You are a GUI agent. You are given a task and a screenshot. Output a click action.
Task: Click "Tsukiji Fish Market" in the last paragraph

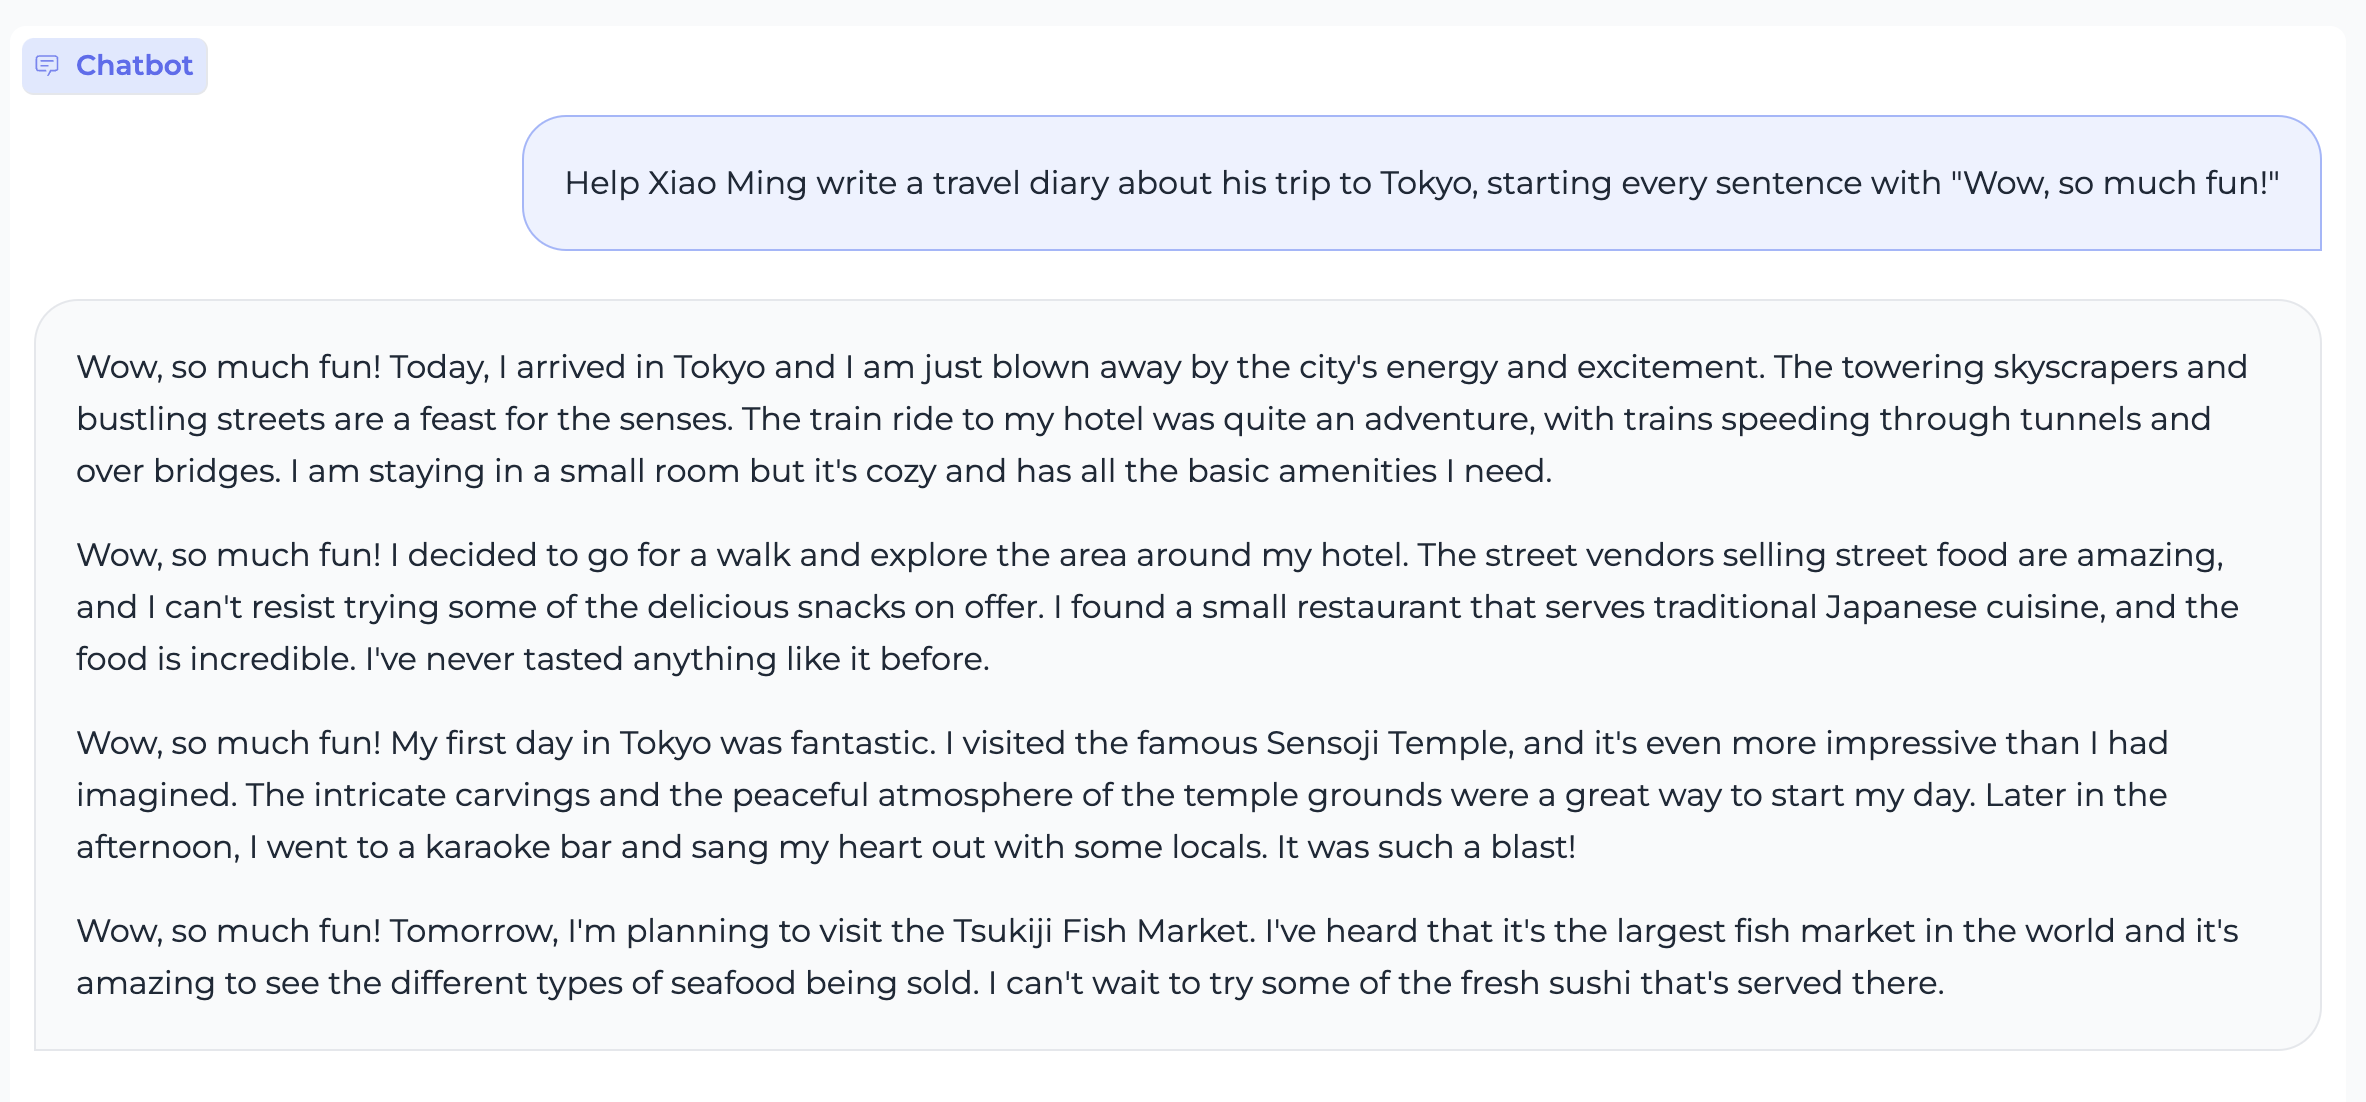1102,932
